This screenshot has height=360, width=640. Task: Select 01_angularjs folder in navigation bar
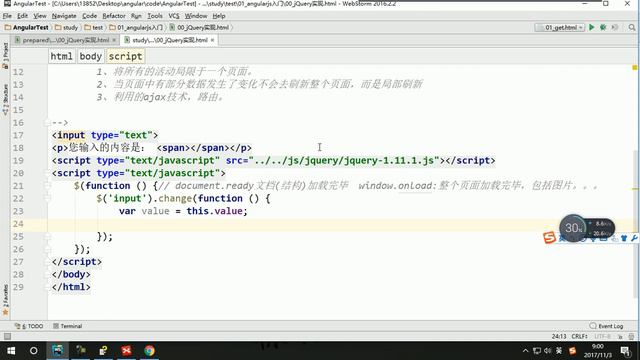click(x=136, y=27)
